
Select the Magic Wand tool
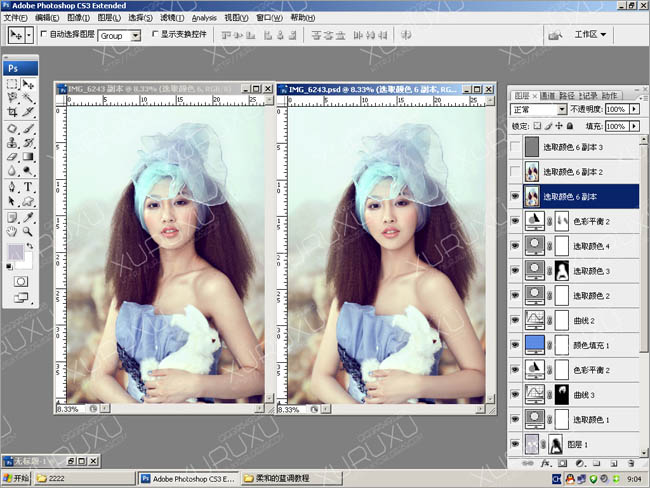(x=28, y=99)
